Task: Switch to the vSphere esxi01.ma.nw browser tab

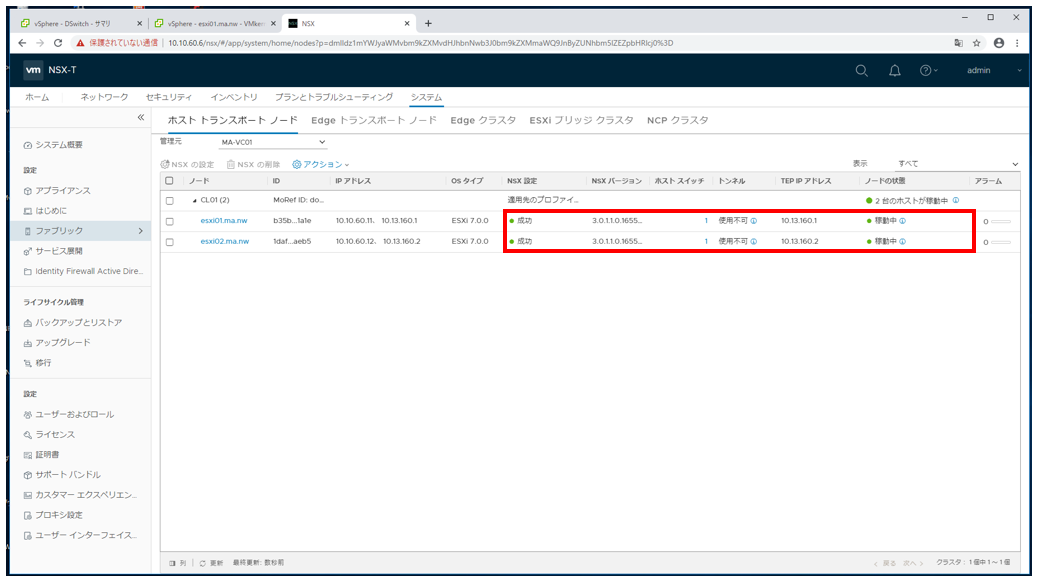Action: click(x=216, y=23)
